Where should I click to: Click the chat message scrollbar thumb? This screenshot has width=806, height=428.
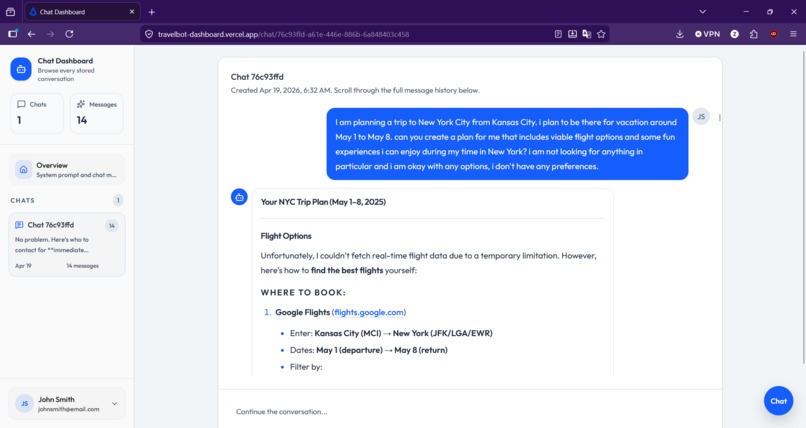click(x=719, y=118)
